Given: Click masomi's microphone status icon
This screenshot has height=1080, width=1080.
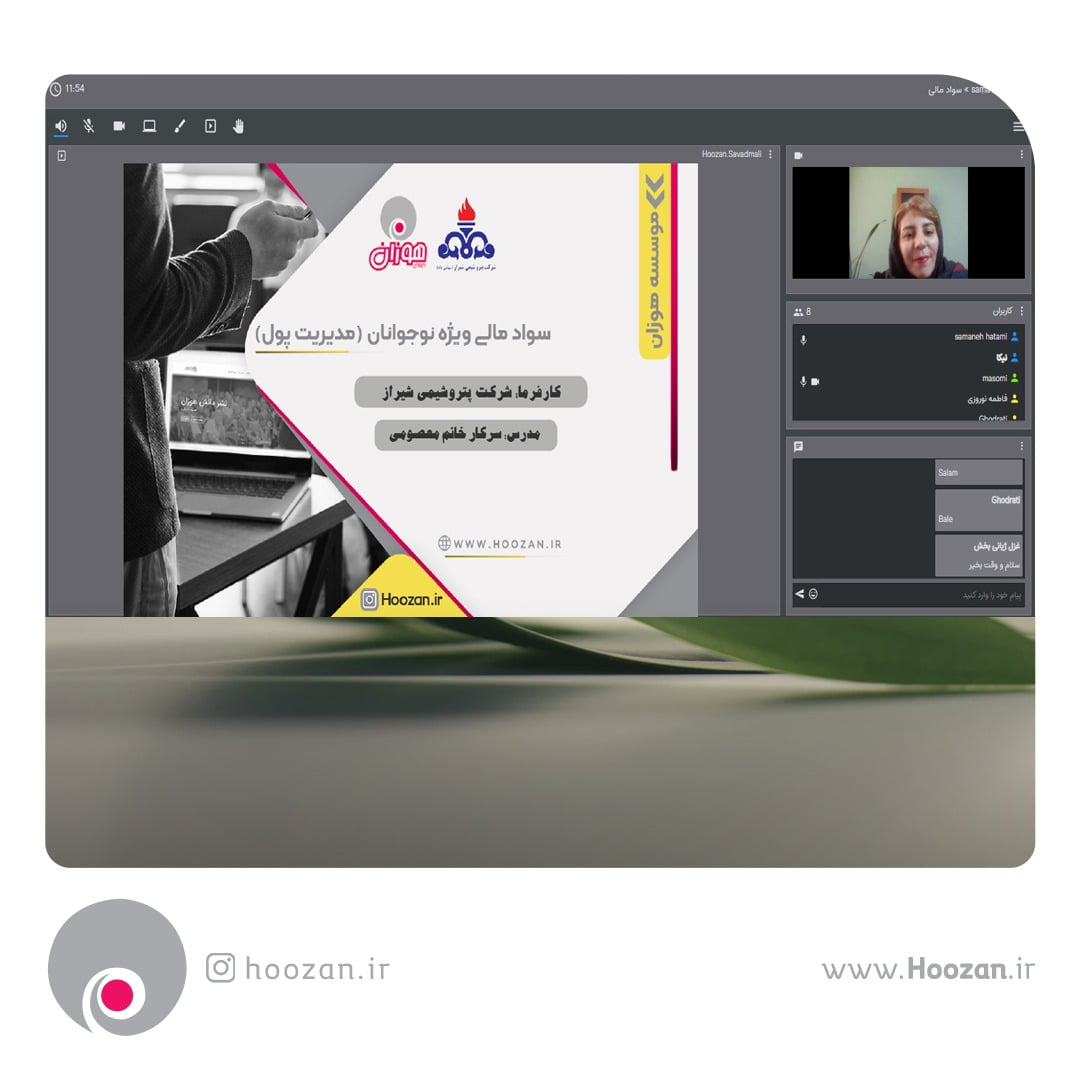Looking at the screenshot, I should point(803,382).
